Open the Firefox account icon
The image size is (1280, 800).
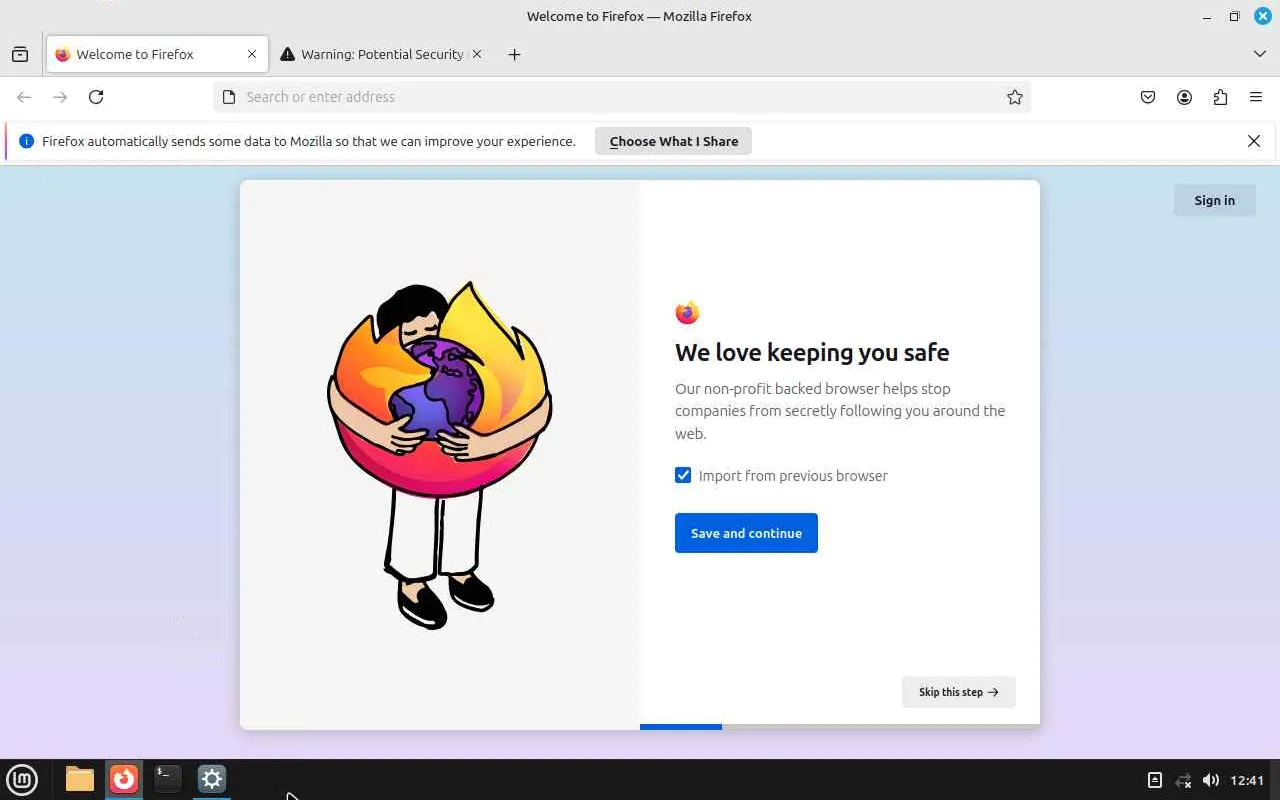pos(1184,97)
